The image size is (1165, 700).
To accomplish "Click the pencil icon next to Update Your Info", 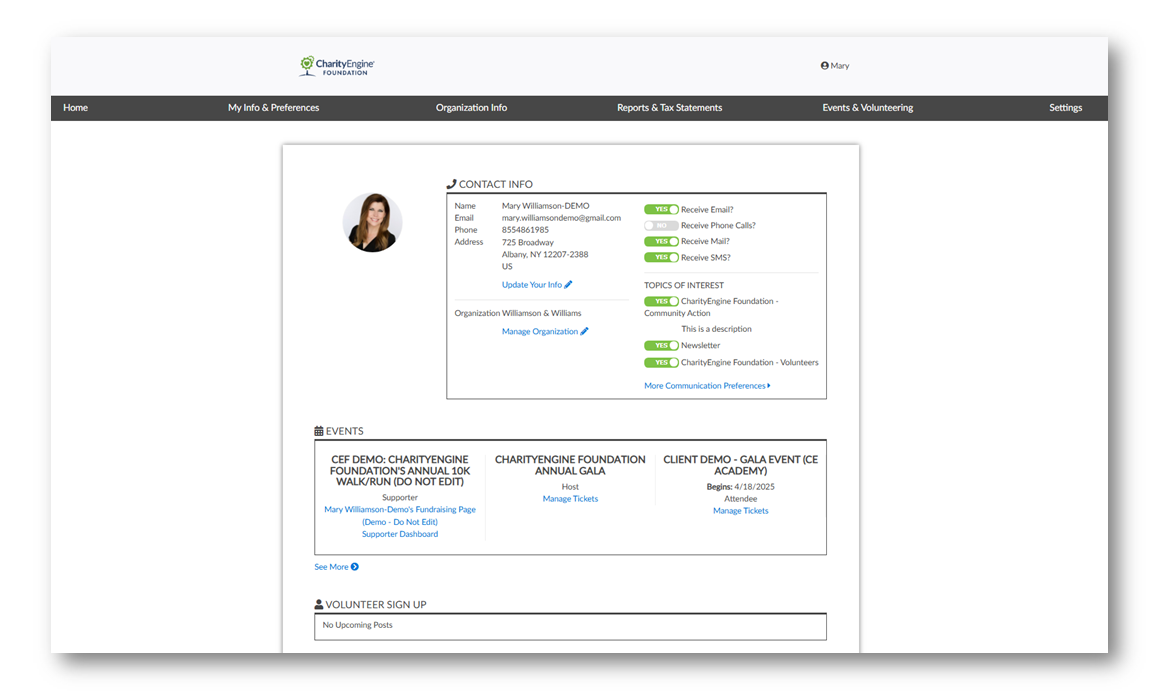I will 569,285.
